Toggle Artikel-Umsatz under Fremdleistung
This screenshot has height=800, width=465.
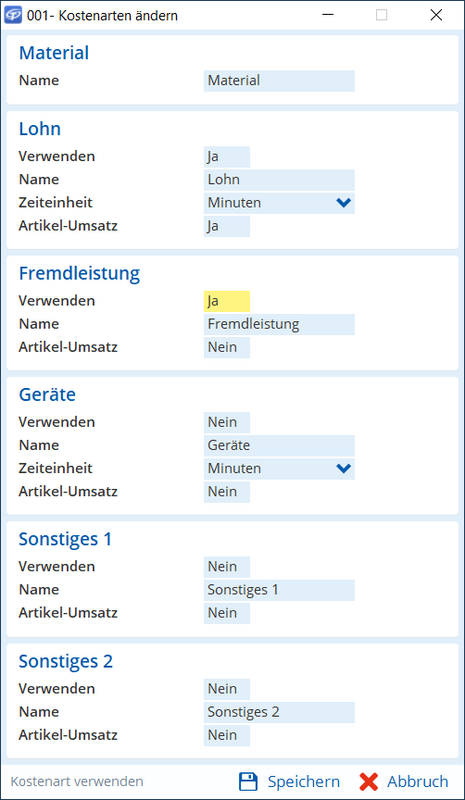[x=227, y=347]
